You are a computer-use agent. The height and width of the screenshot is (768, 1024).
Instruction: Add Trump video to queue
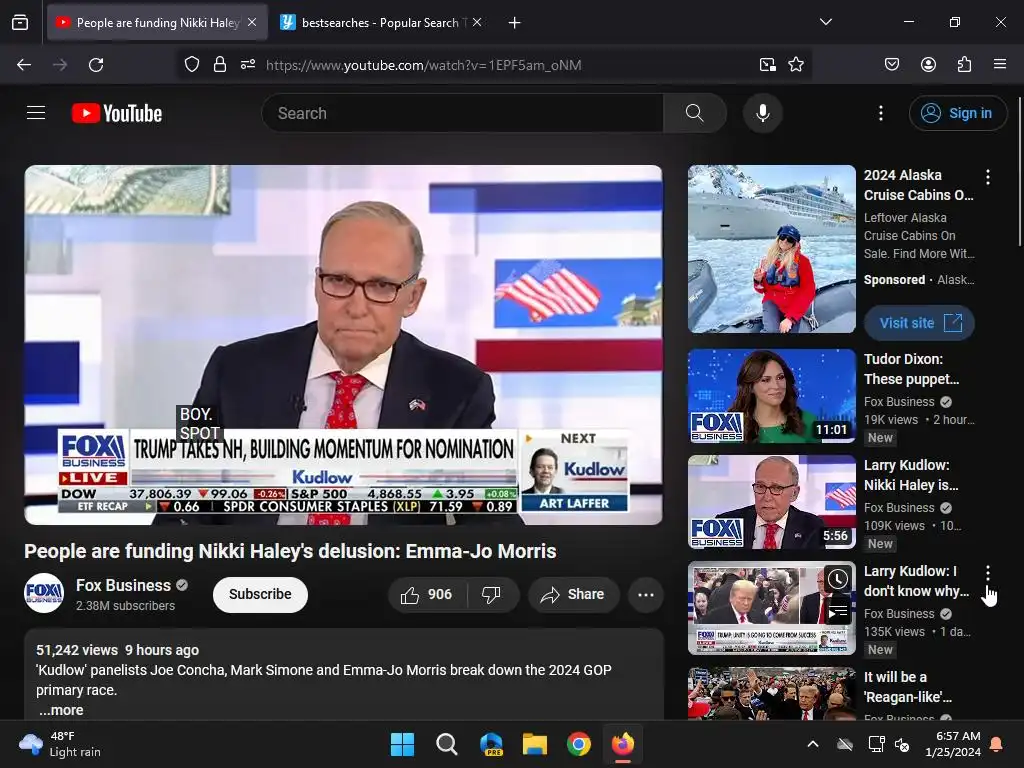pyautogui.click(x=838, y=612)
